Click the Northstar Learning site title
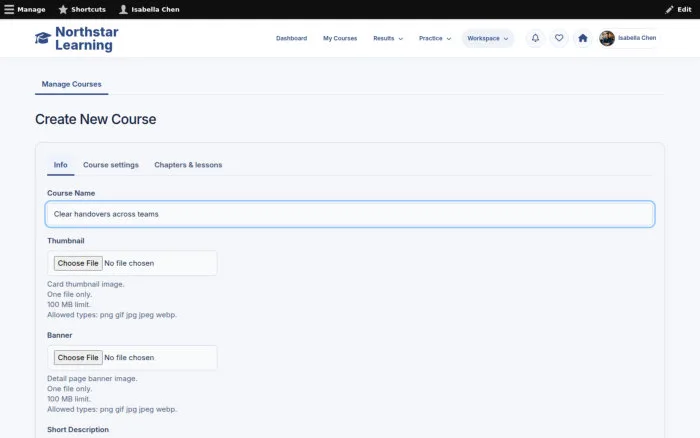Viewport: 700px width, 438px height. pyautogui.click(x=87, y=38)
